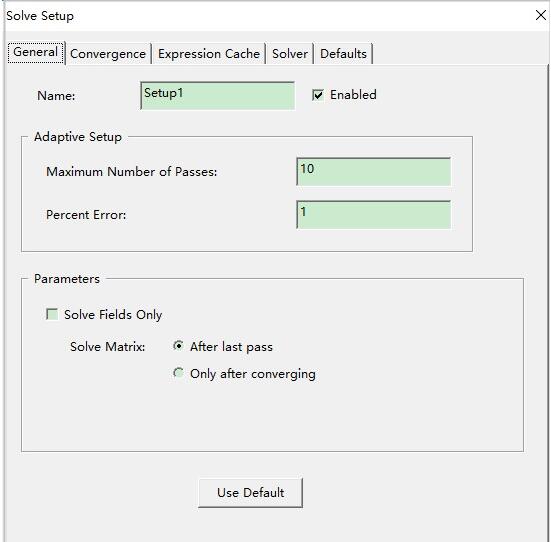
Task: Click the After last pass label
Action: (x=231, y=347)
